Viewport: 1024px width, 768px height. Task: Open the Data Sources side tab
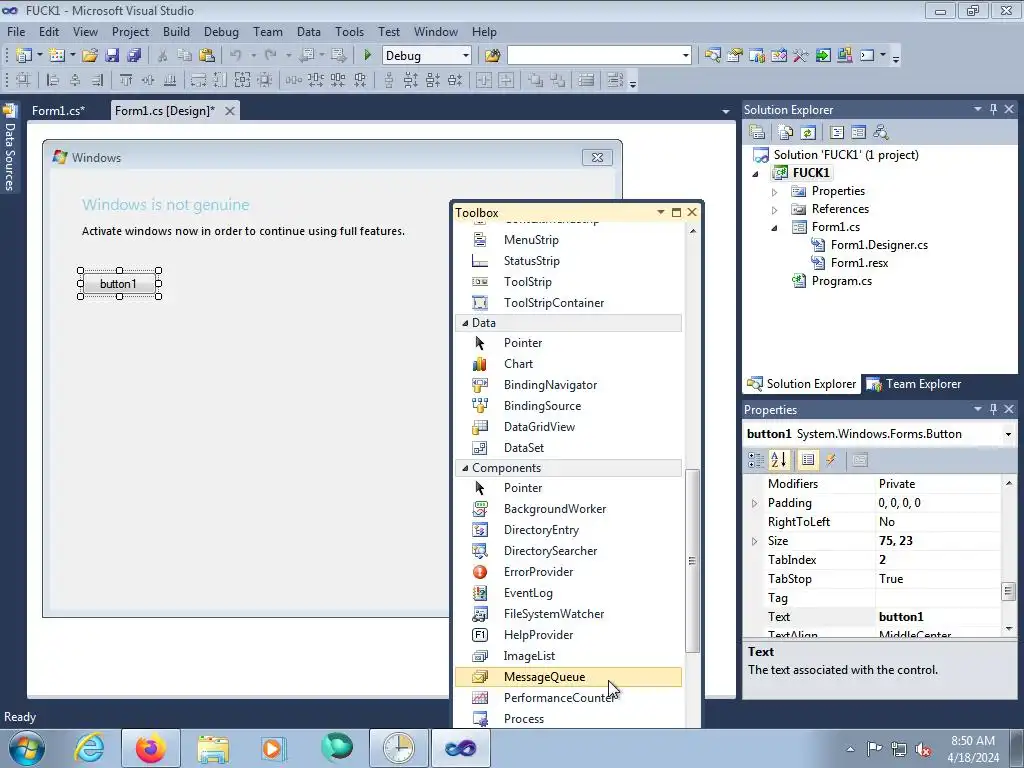(x=9, y=149)
